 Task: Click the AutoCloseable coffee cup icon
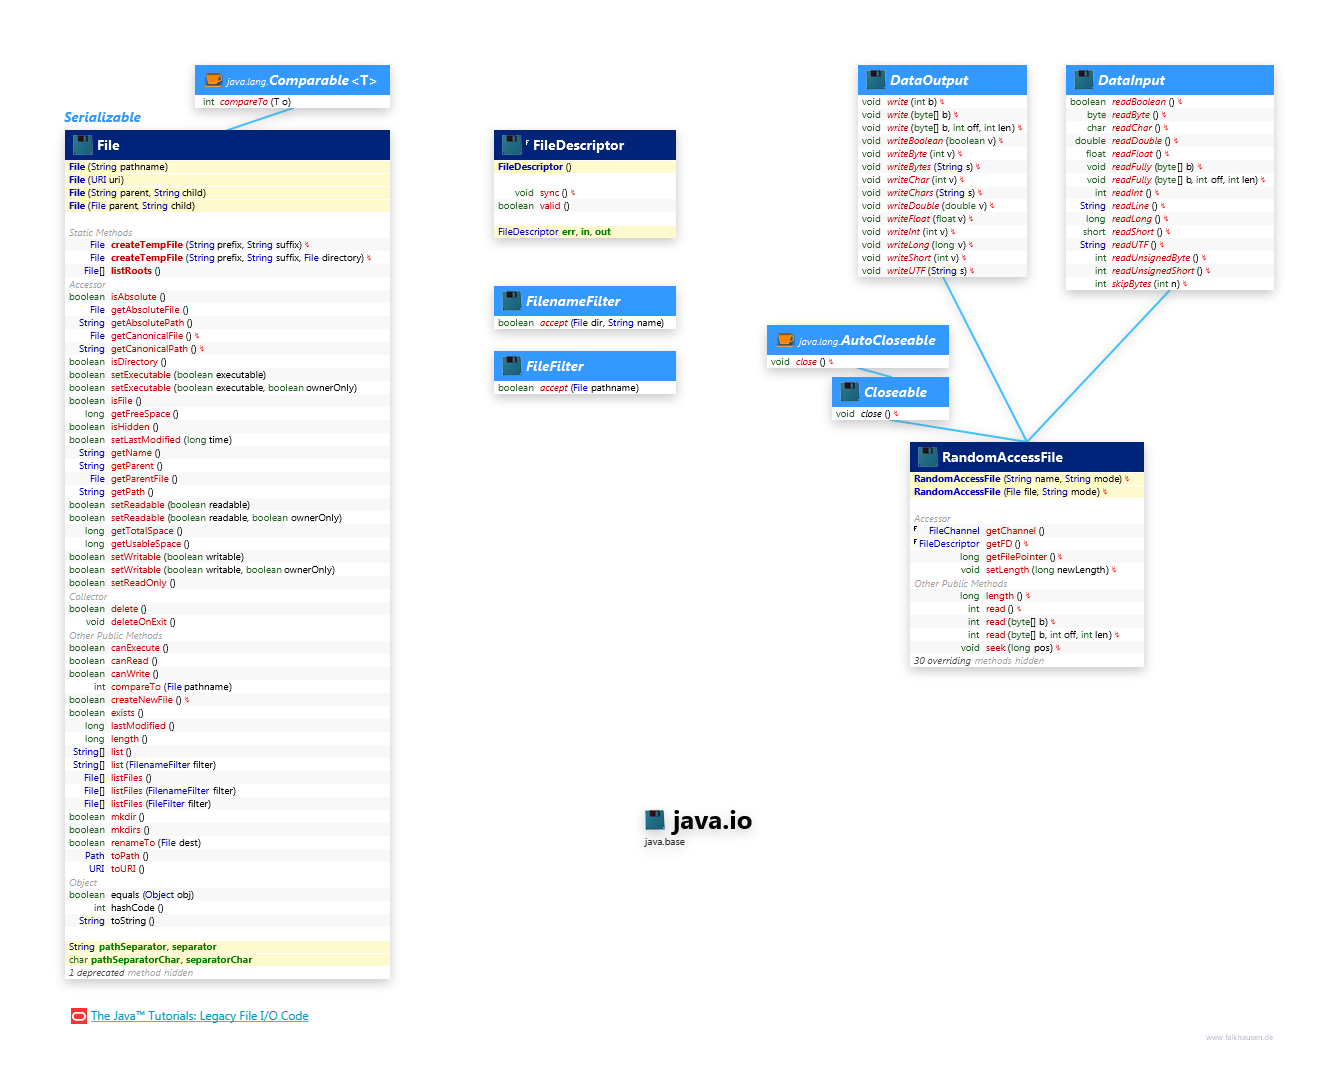[x=785, y=340]
